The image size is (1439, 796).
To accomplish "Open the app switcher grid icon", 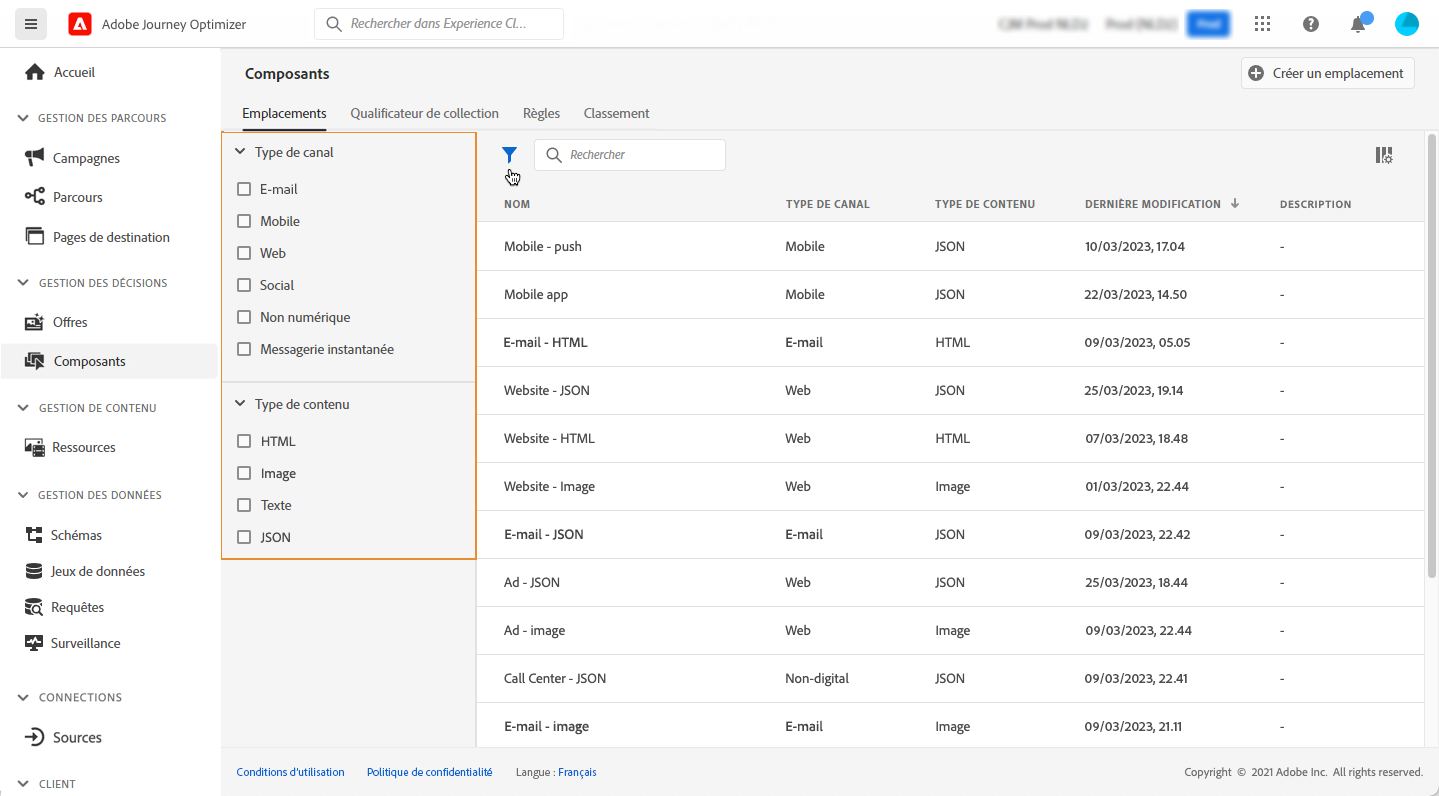I will pos(1263,24).
